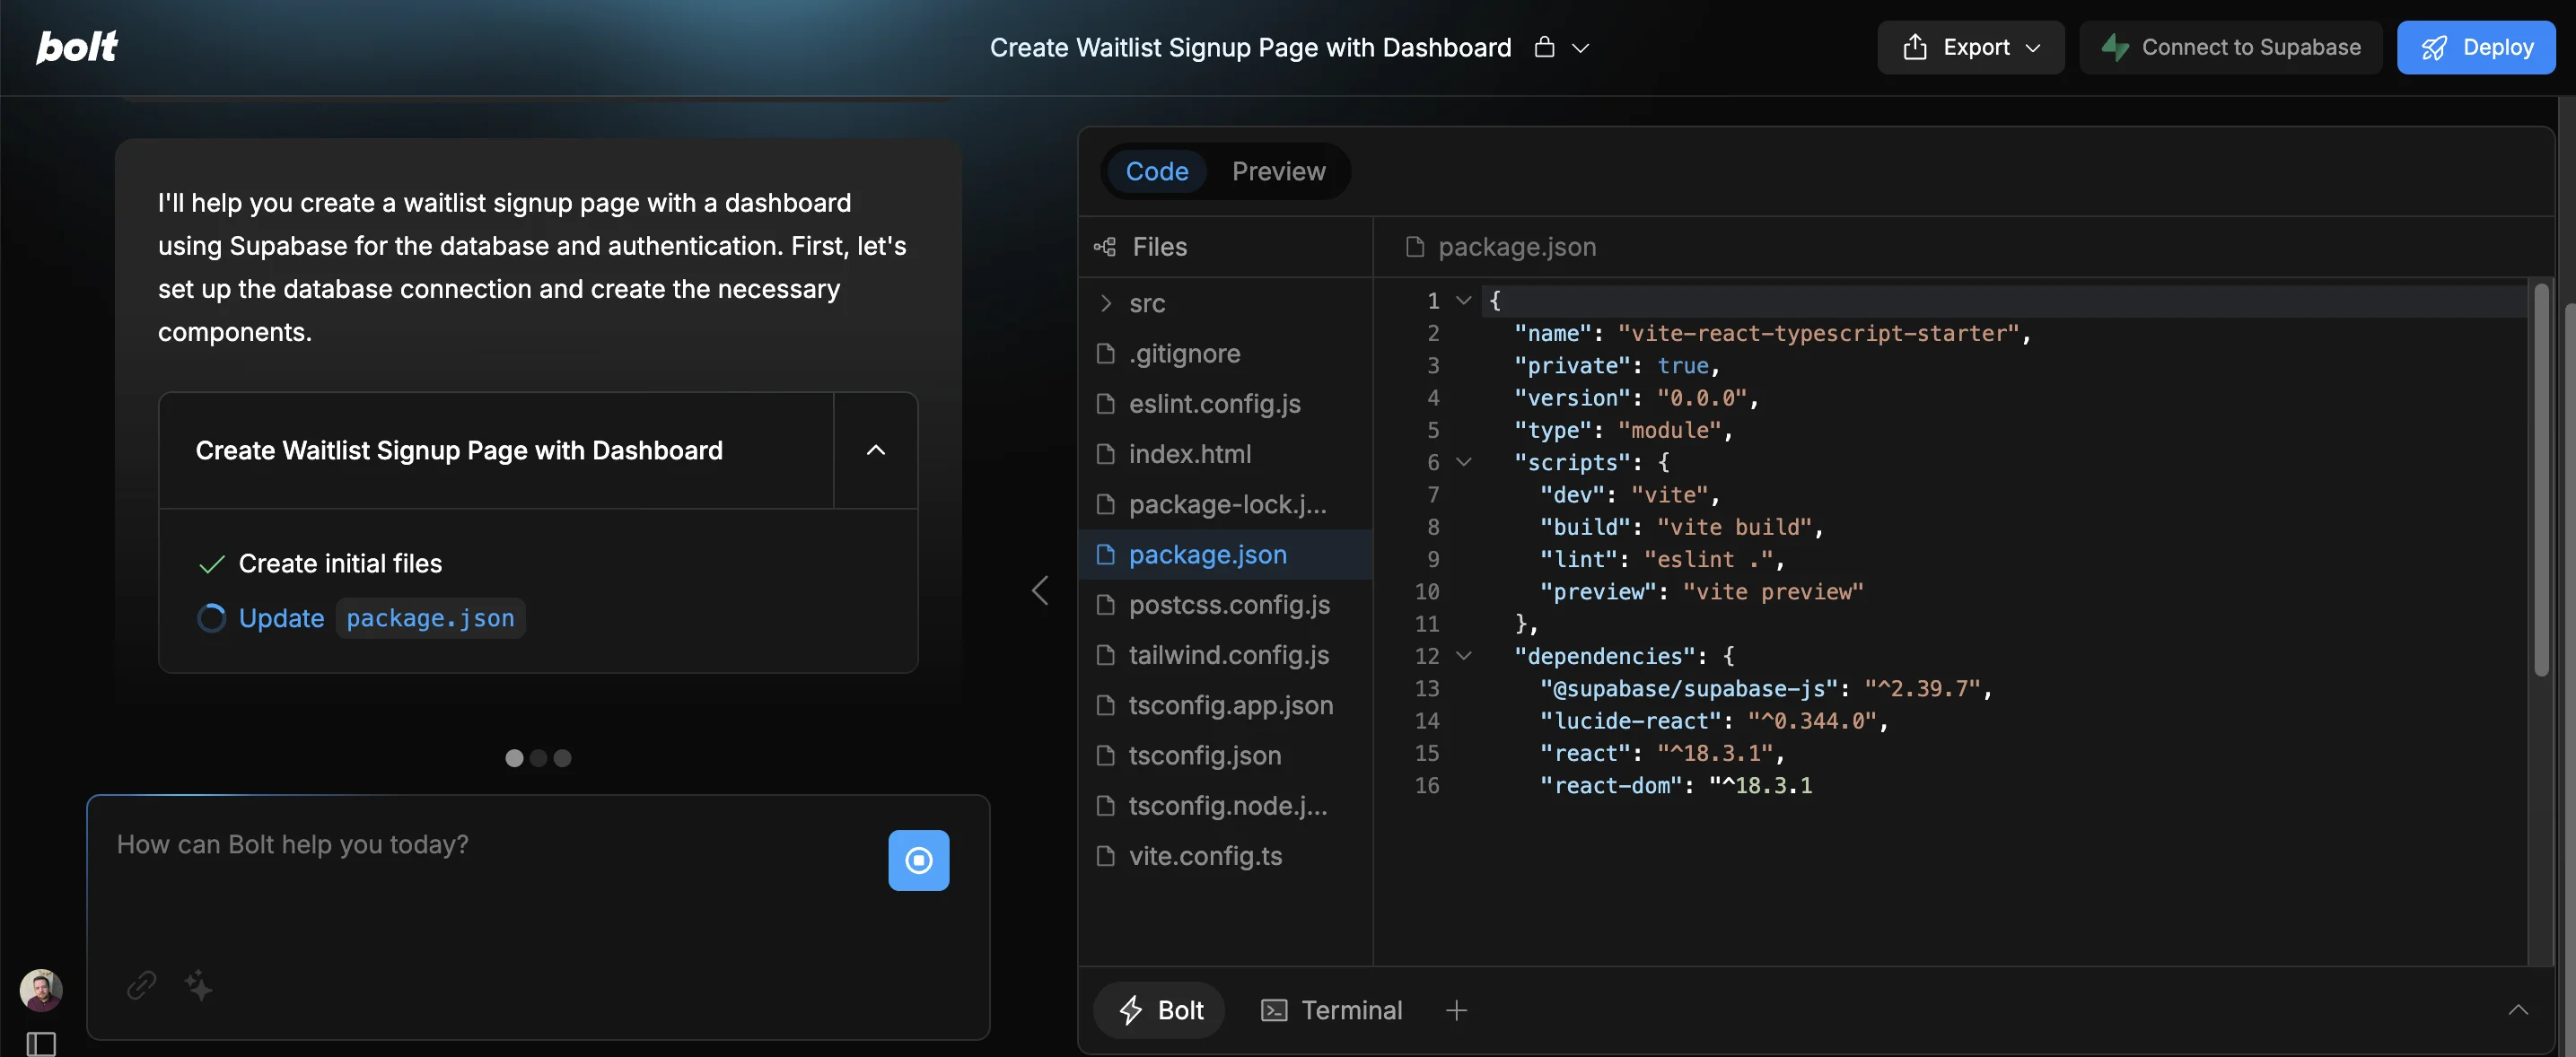Viewport: 2576px width, 1057px height.
Task: Open the project title dropdown chevron
Action: (x=1580, y=47)
